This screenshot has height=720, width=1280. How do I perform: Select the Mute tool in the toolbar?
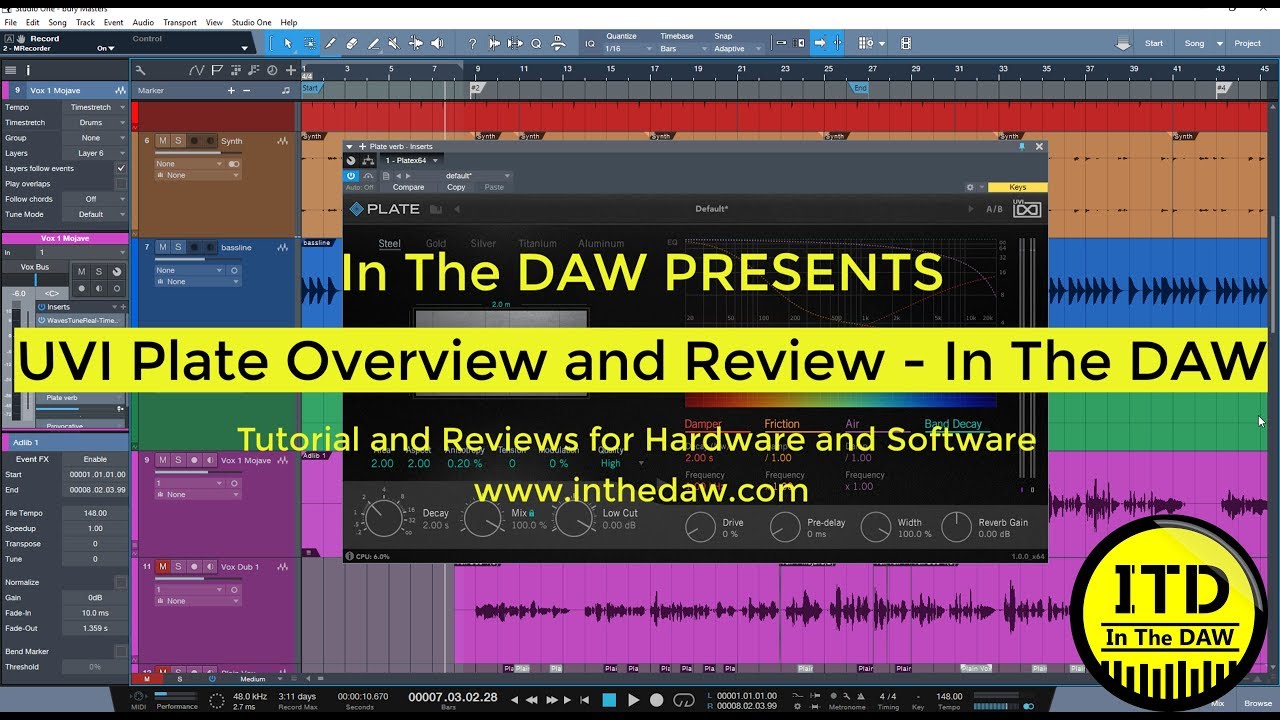click(x=394, y=43)
